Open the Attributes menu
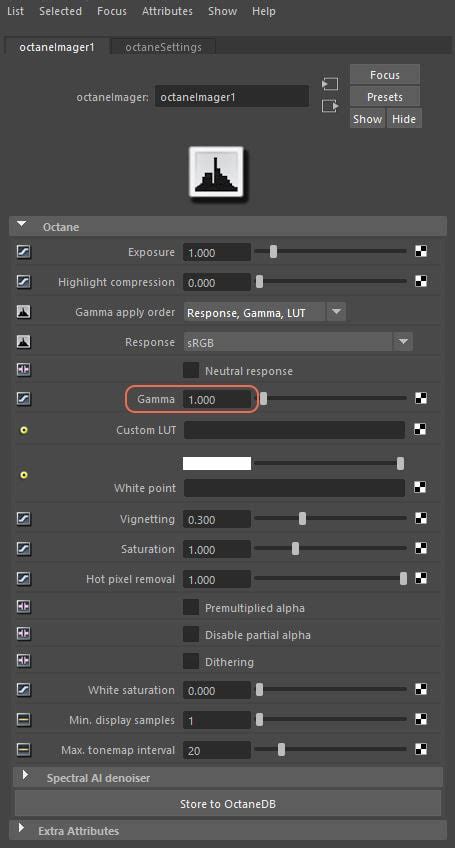This screenshot has width=455, height=848. point(167,11)
